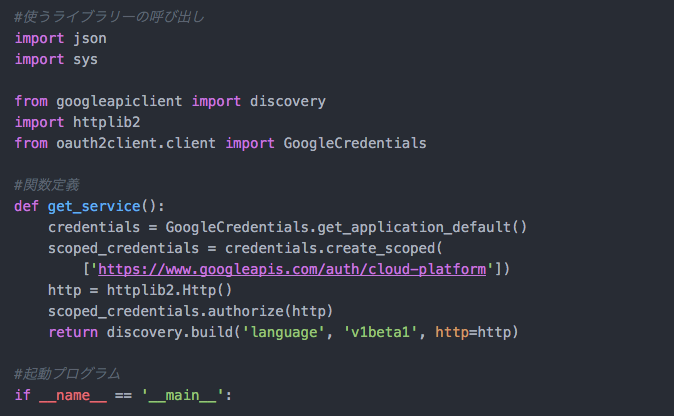This screenshot has width=674, height=416.
Task: Click 'oauth2client.client' module name
Action: coord(136,144)
